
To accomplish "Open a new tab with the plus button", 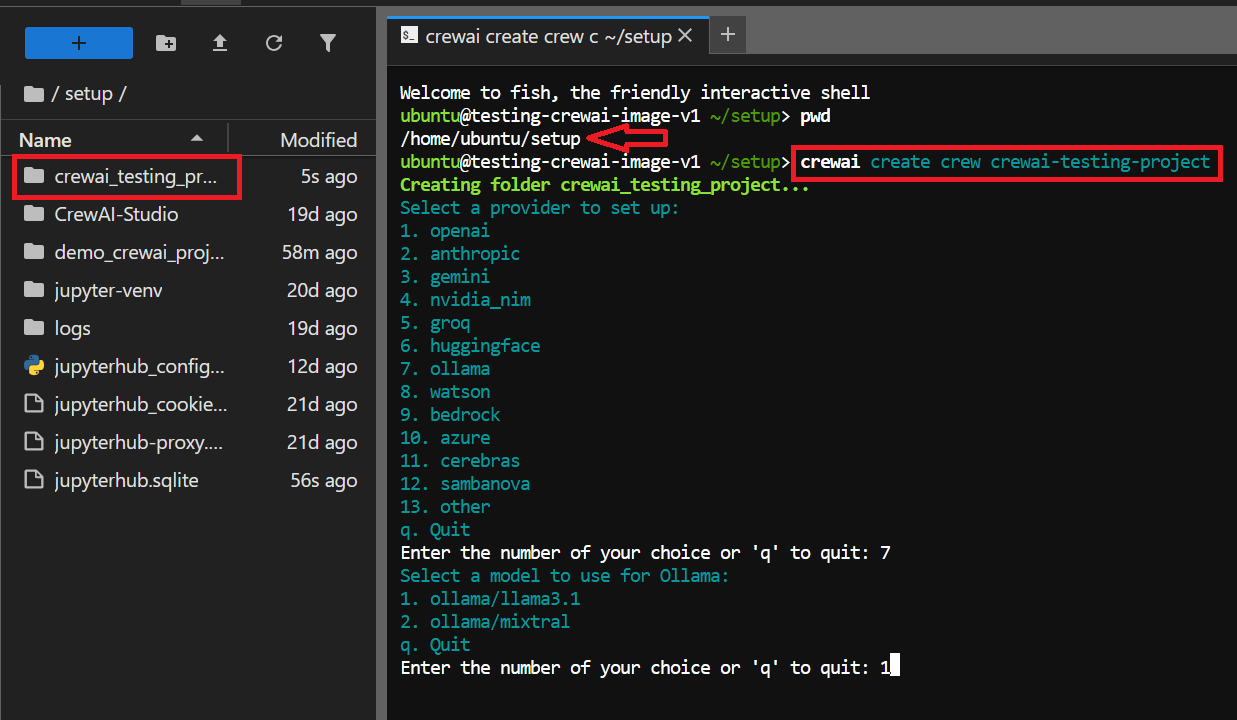I will point(728,35).
